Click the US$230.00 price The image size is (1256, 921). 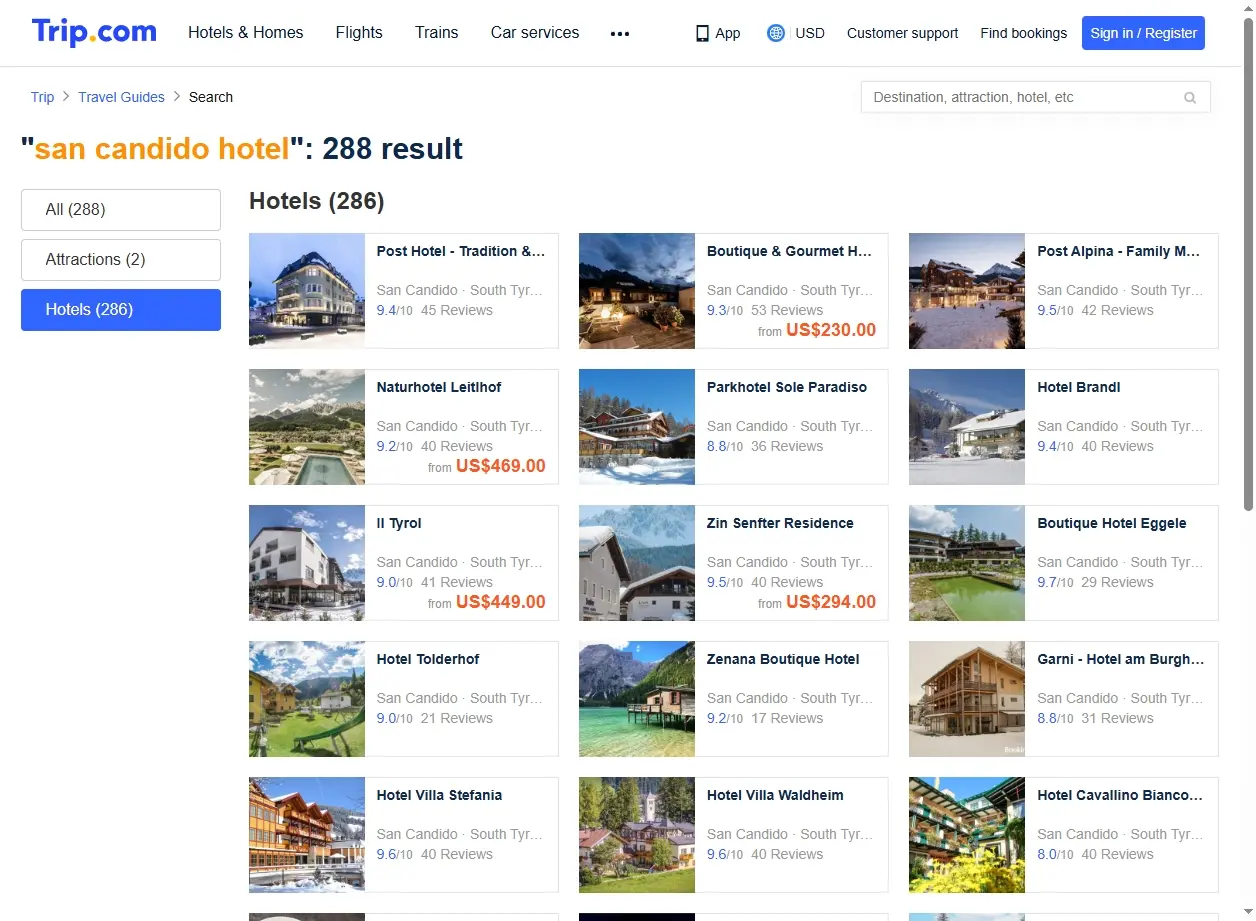831,330
